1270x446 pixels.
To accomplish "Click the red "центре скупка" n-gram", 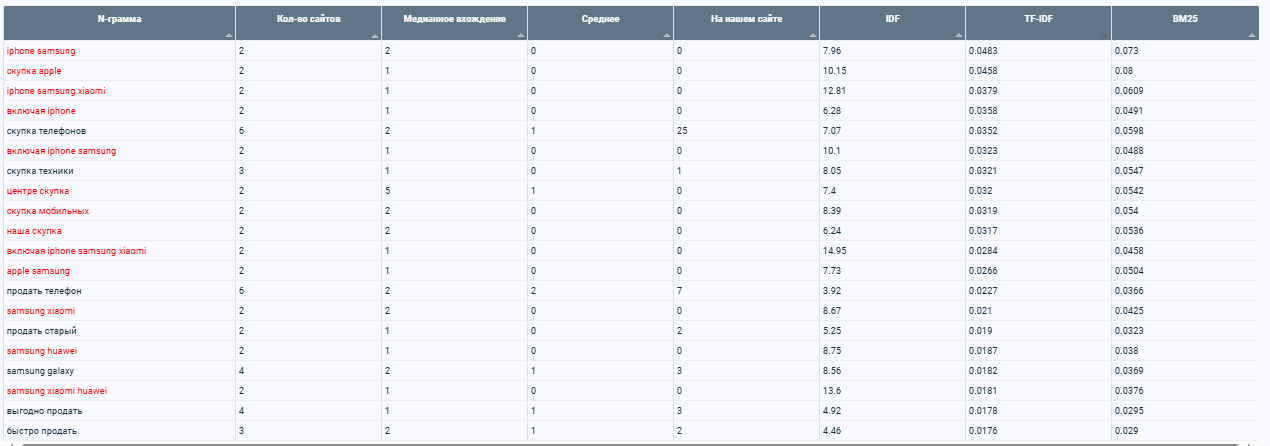I will [37, 191].
